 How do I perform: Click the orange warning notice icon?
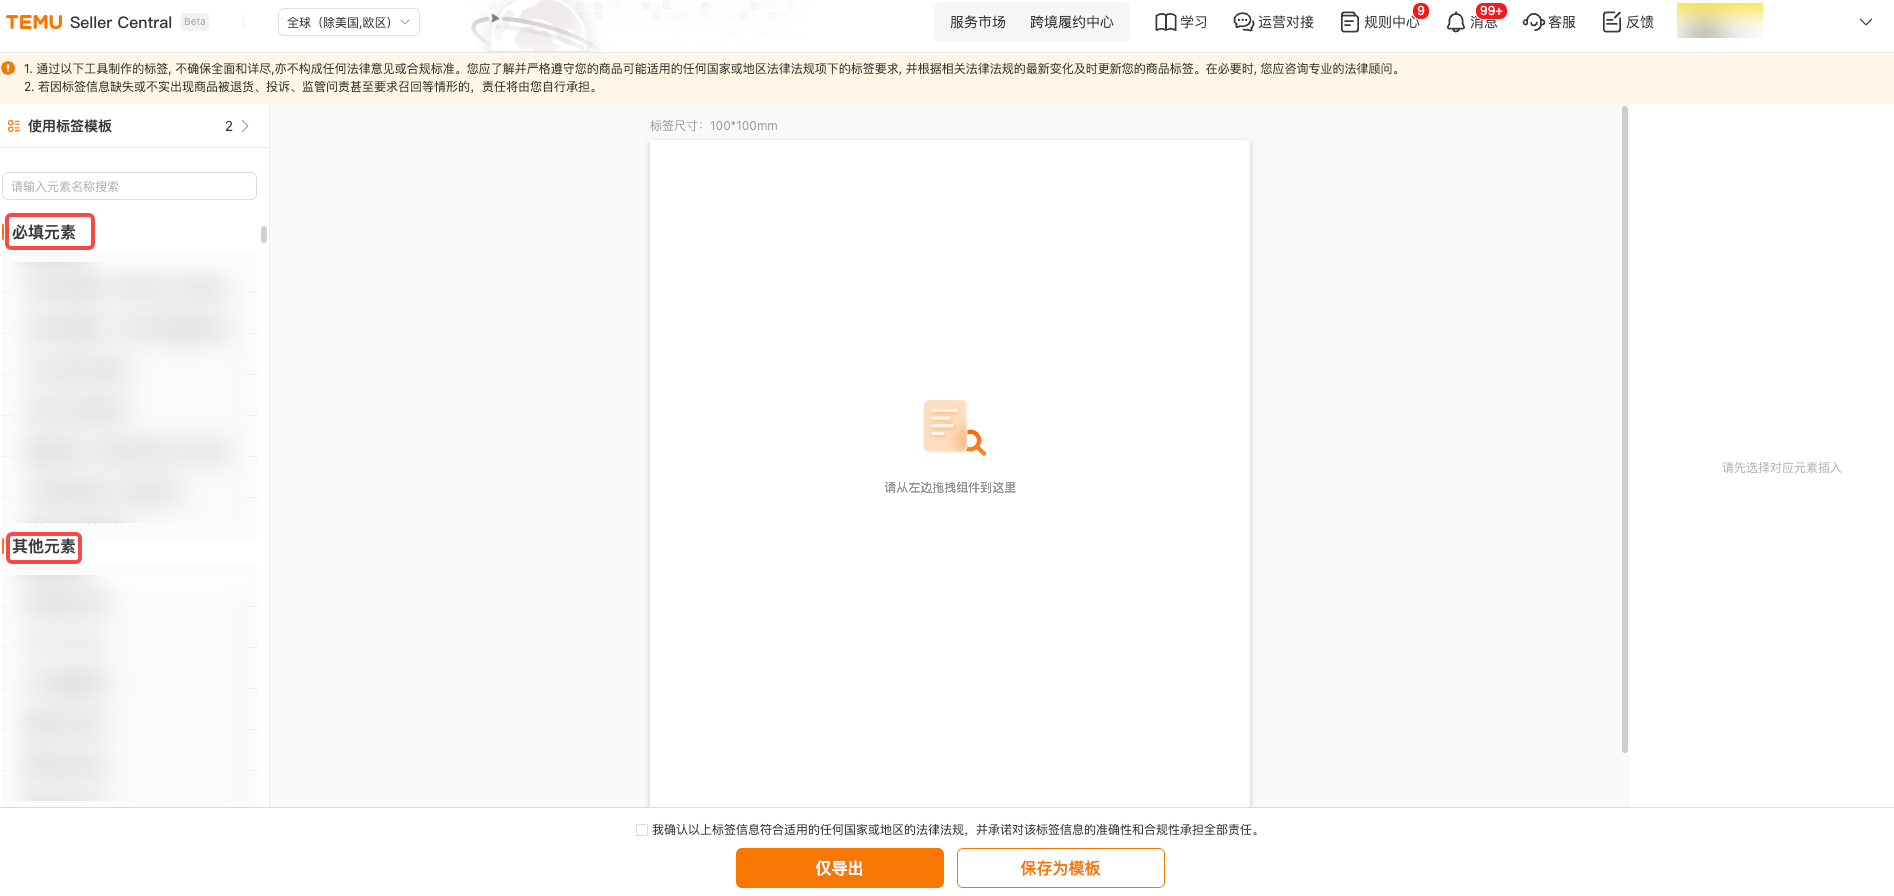tap(9, 69)
